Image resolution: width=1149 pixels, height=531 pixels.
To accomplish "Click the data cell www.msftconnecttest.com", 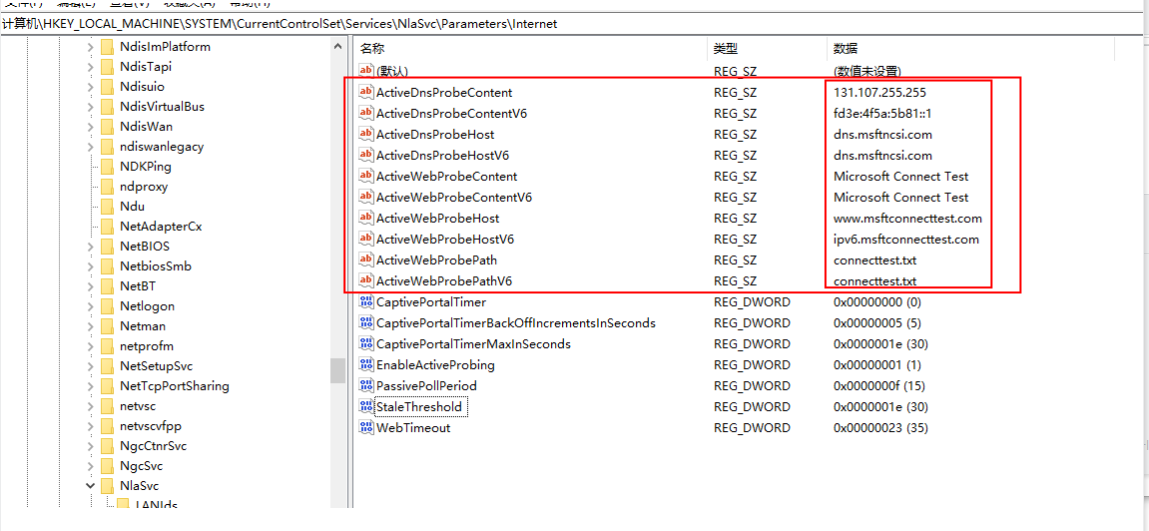I will click(x=908, y=218).
